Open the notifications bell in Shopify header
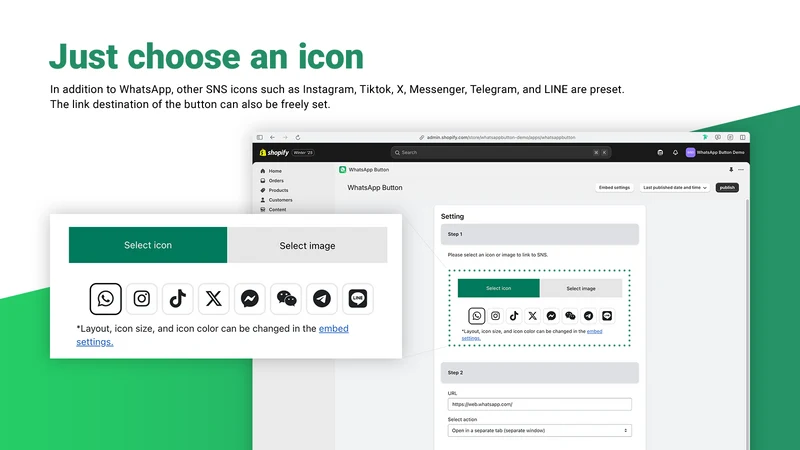Screen dimensions: 800x450 point(675,153)
